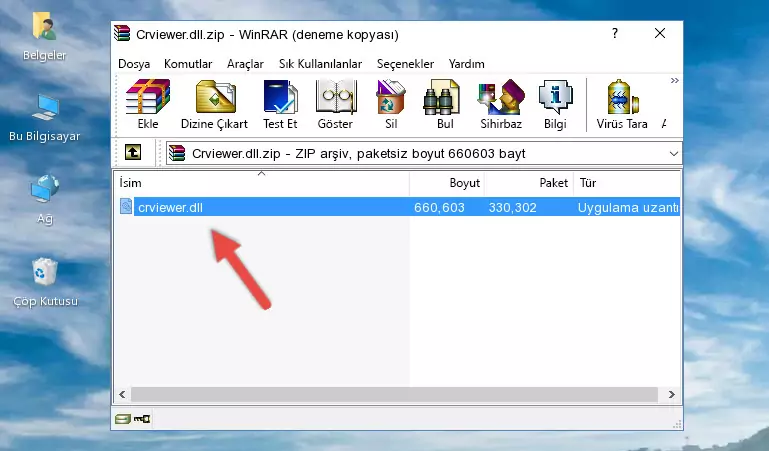Go up one folder level

coord(133,152)
